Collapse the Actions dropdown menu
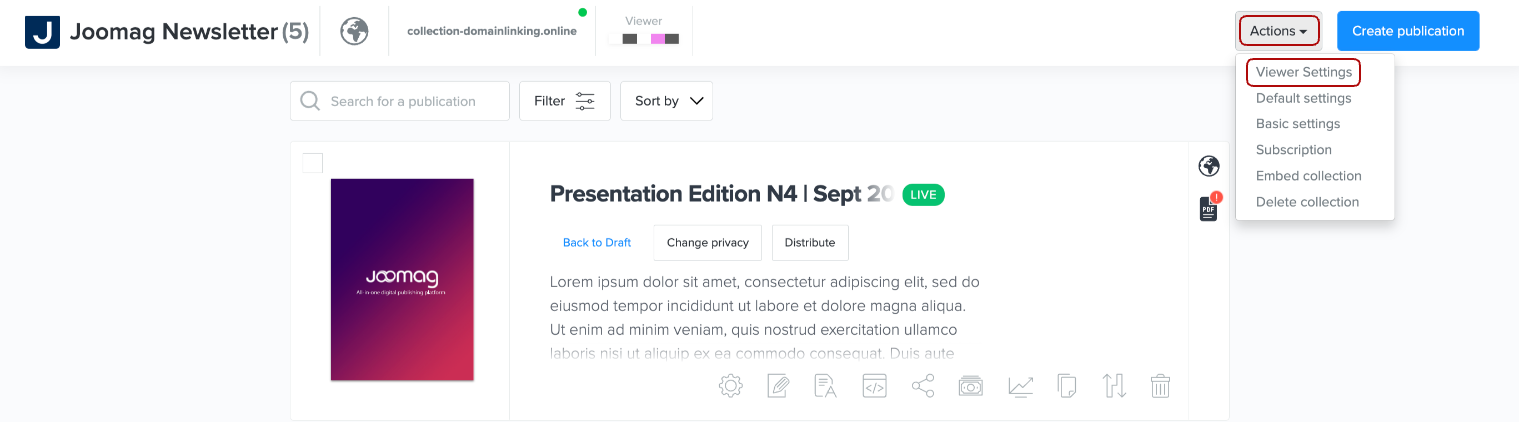This screenshot has height=422, width=1519. [1278, 31]
